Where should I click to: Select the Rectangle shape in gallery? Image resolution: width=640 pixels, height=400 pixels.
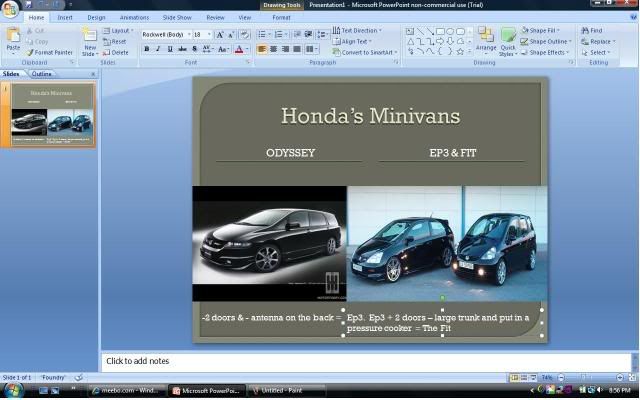click(x=440, y=31)
